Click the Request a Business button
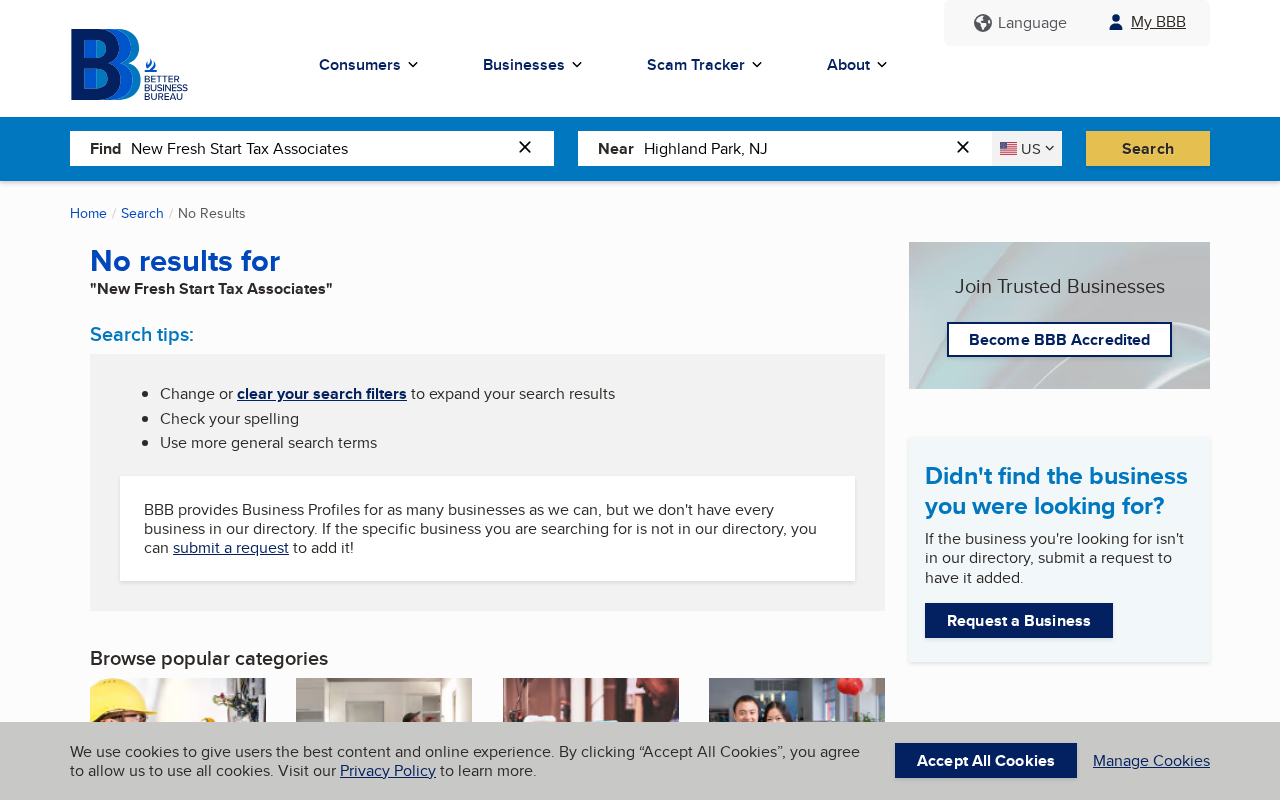 [1019, 621]
